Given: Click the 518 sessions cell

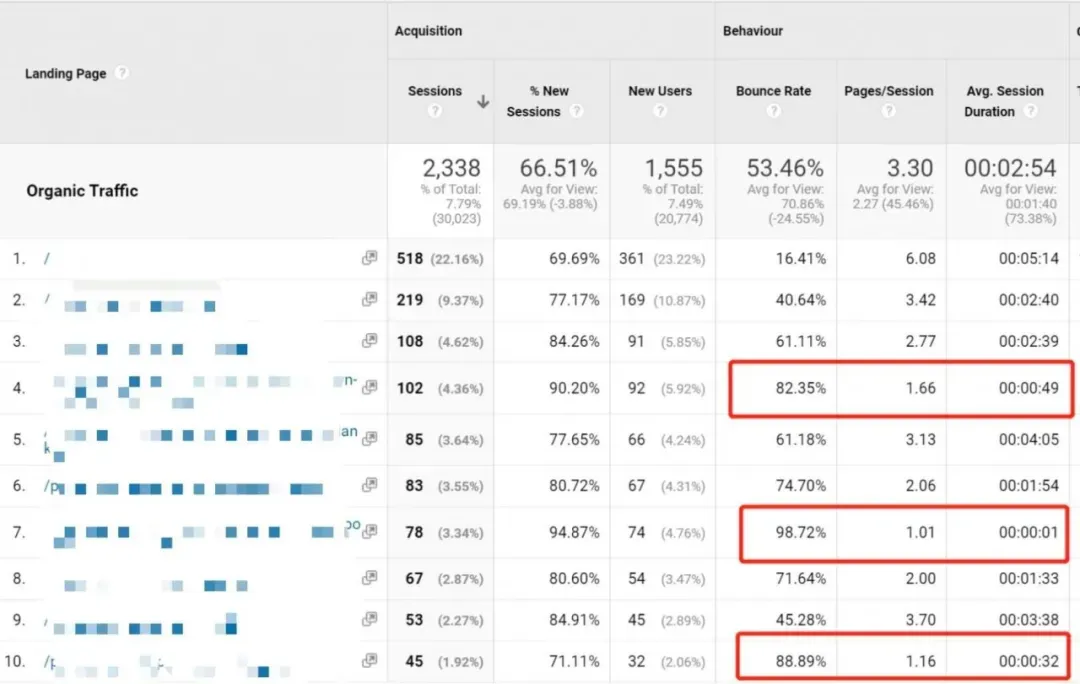Looking at the screenshot, I should (410, 258).
